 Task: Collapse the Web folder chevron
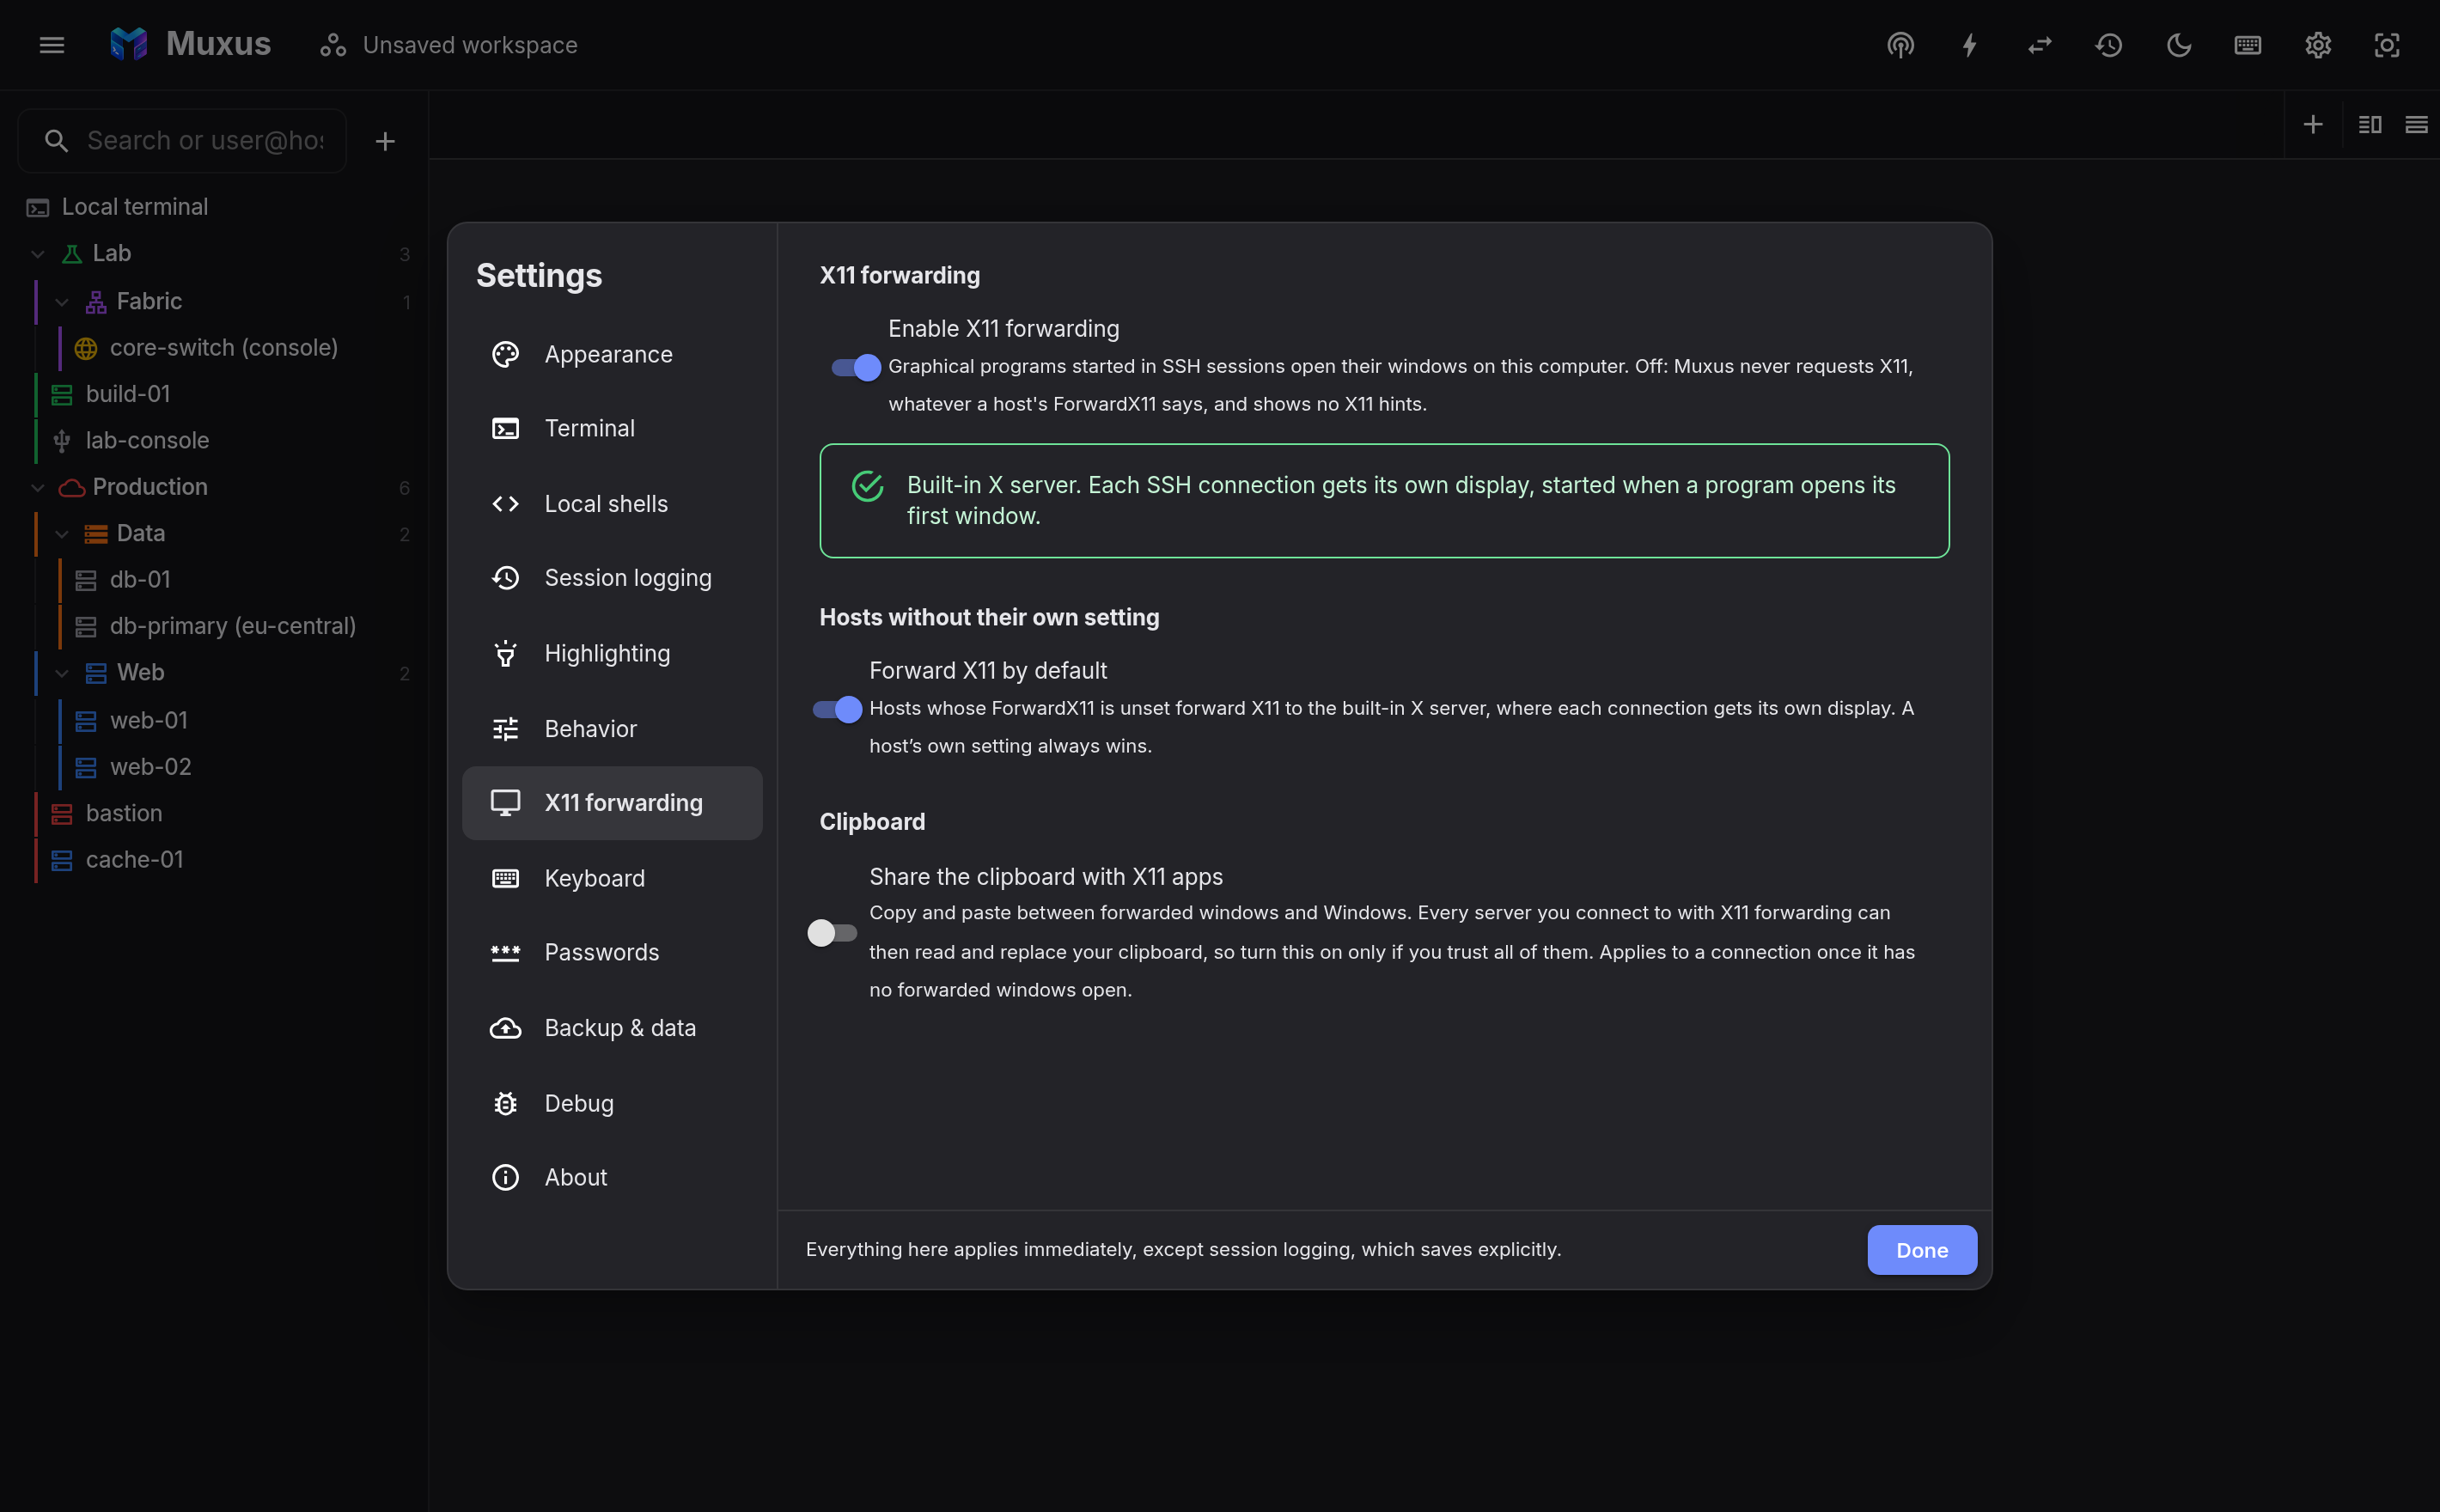pyautogui.click(x=62, y=673)
